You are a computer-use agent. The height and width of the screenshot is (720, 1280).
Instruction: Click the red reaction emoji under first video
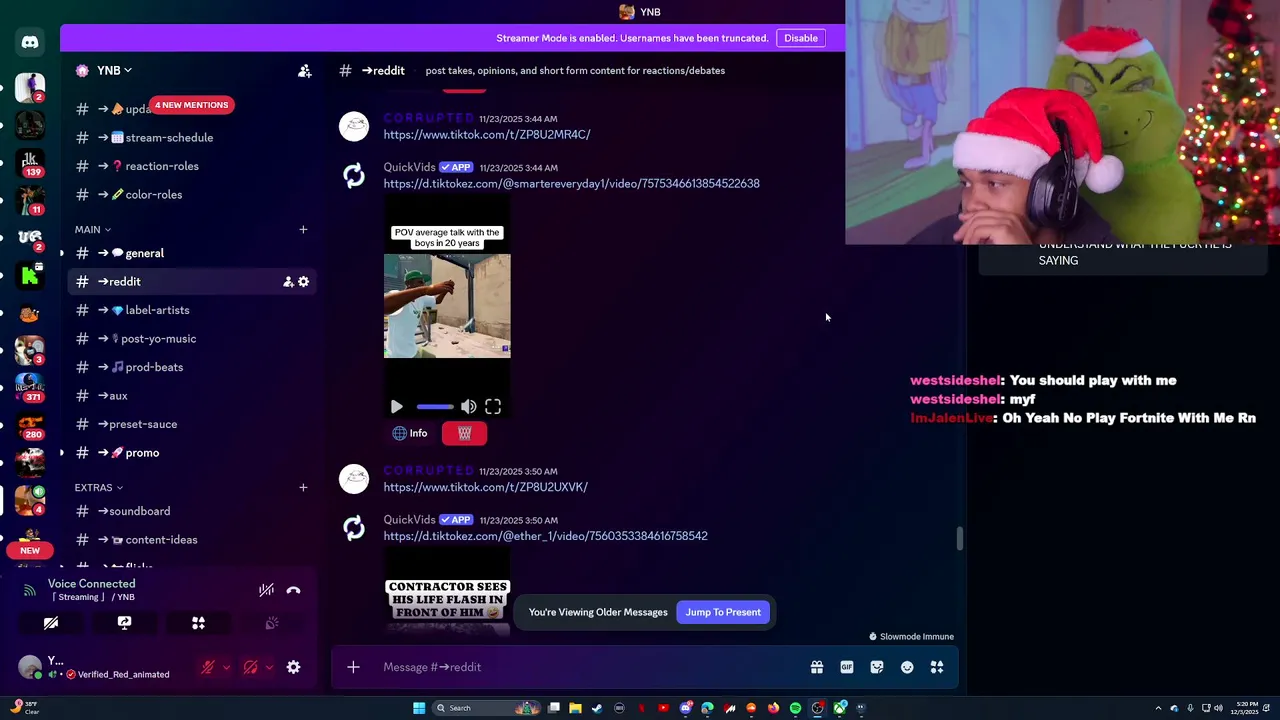click(464, 433)
